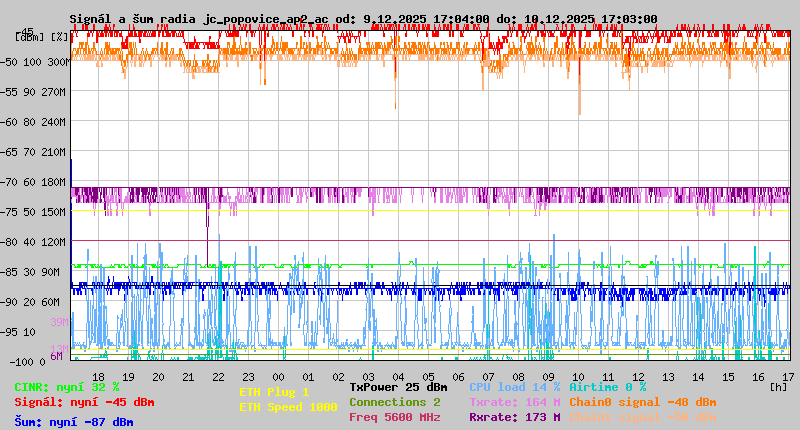800x430 pixels.
Task: Click the 09 hour mark on time axis
Action: pos(548,376)
